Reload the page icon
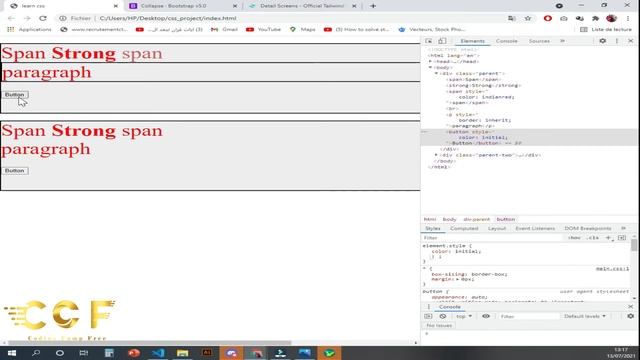Screen dimensions: 640x360 [43, 18]
